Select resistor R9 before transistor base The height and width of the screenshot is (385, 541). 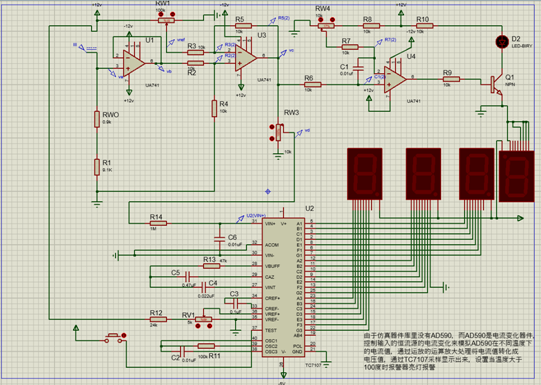451,79
